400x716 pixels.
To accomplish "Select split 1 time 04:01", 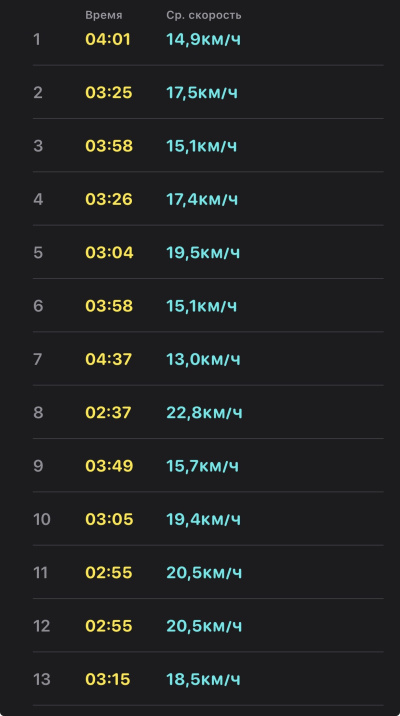I will pos(108,39).
